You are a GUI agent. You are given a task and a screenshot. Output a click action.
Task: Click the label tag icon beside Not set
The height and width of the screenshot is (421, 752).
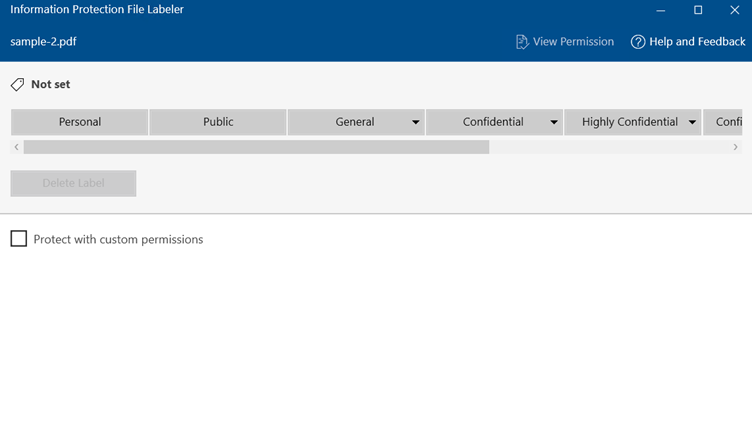pyautogui.click(x=18, y=85)
